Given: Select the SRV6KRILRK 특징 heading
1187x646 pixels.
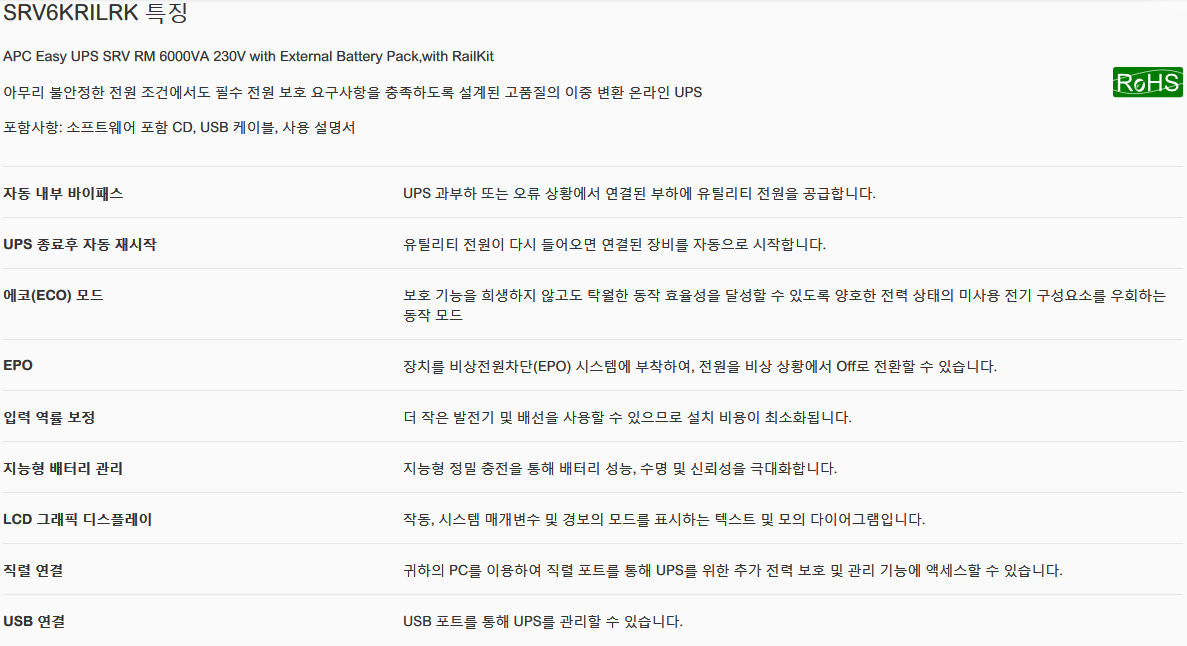Looking at the screenshot, I should [x=95, y=13].
